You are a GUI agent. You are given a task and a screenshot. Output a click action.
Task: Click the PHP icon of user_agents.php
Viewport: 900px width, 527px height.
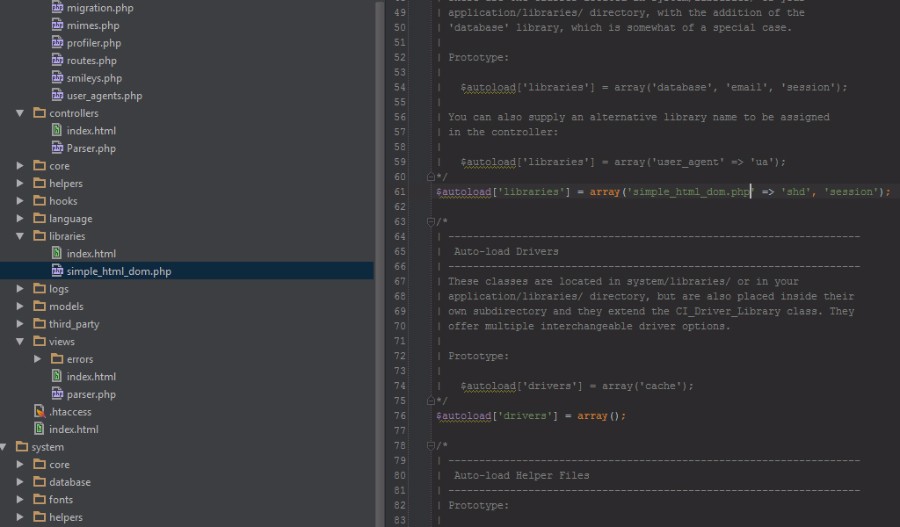tap(57, 95)
